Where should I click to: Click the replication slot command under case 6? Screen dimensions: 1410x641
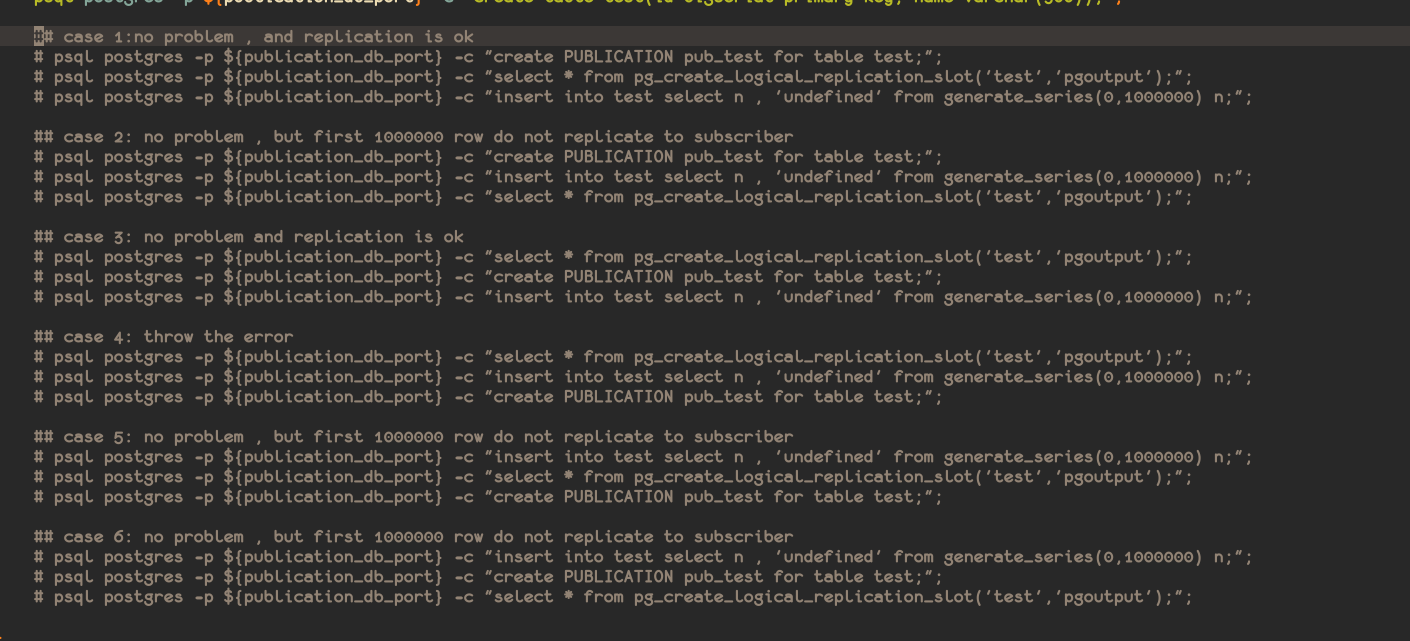click(613, 597)
